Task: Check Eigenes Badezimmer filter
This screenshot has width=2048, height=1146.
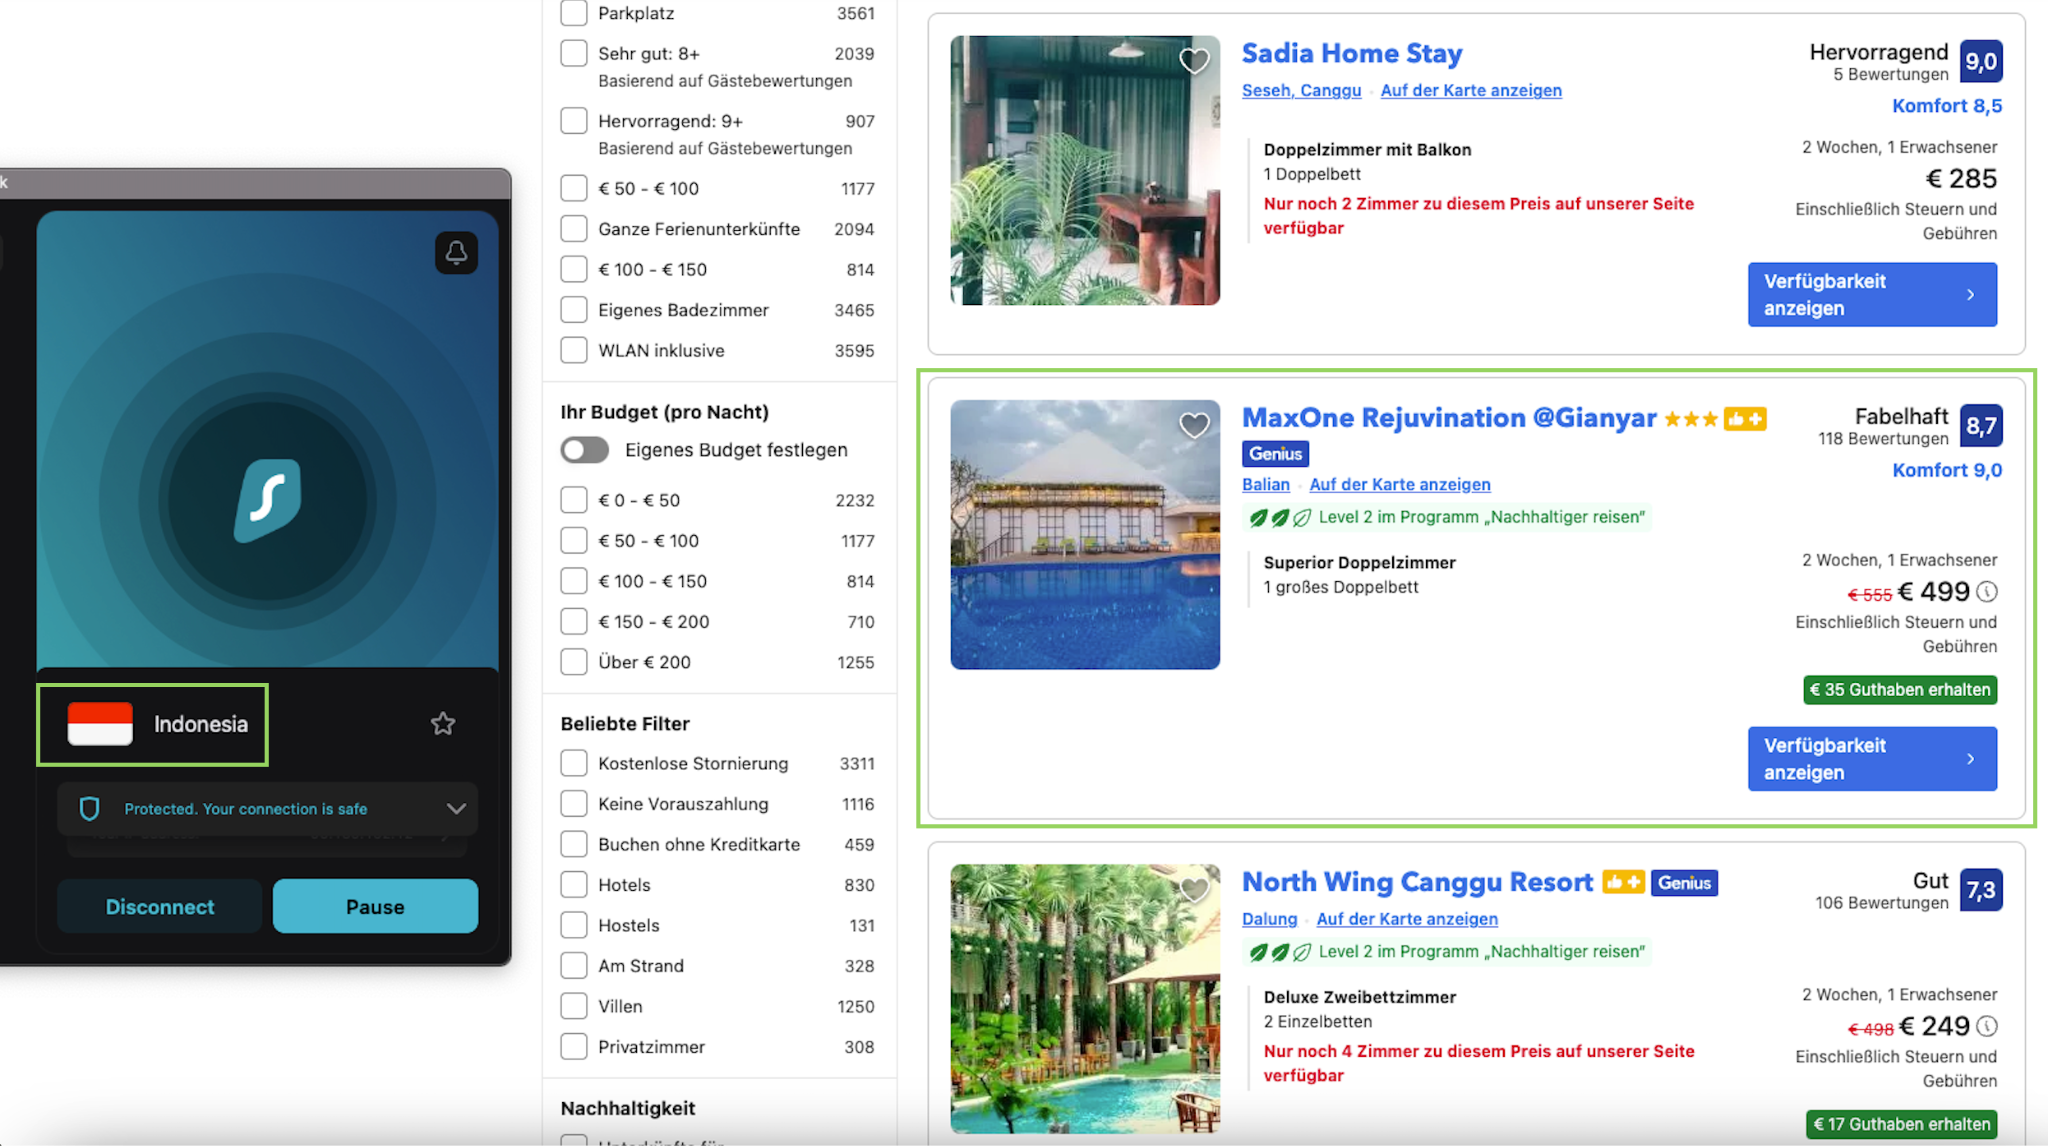Action: [x=574, y=310]
